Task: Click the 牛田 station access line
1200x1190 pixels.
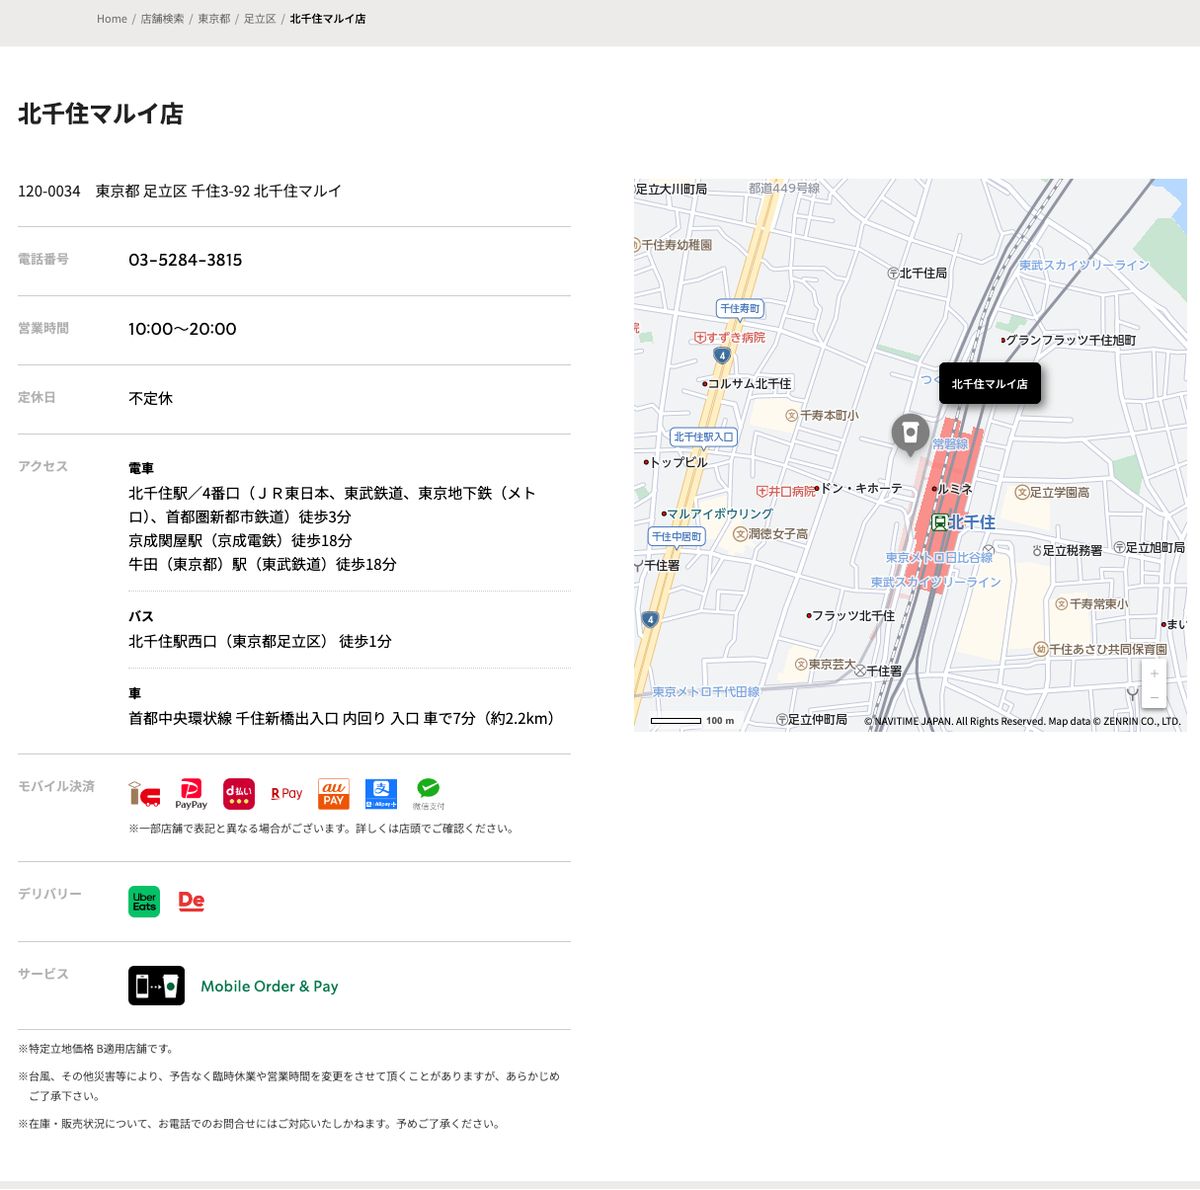Action: click(262, 564)
